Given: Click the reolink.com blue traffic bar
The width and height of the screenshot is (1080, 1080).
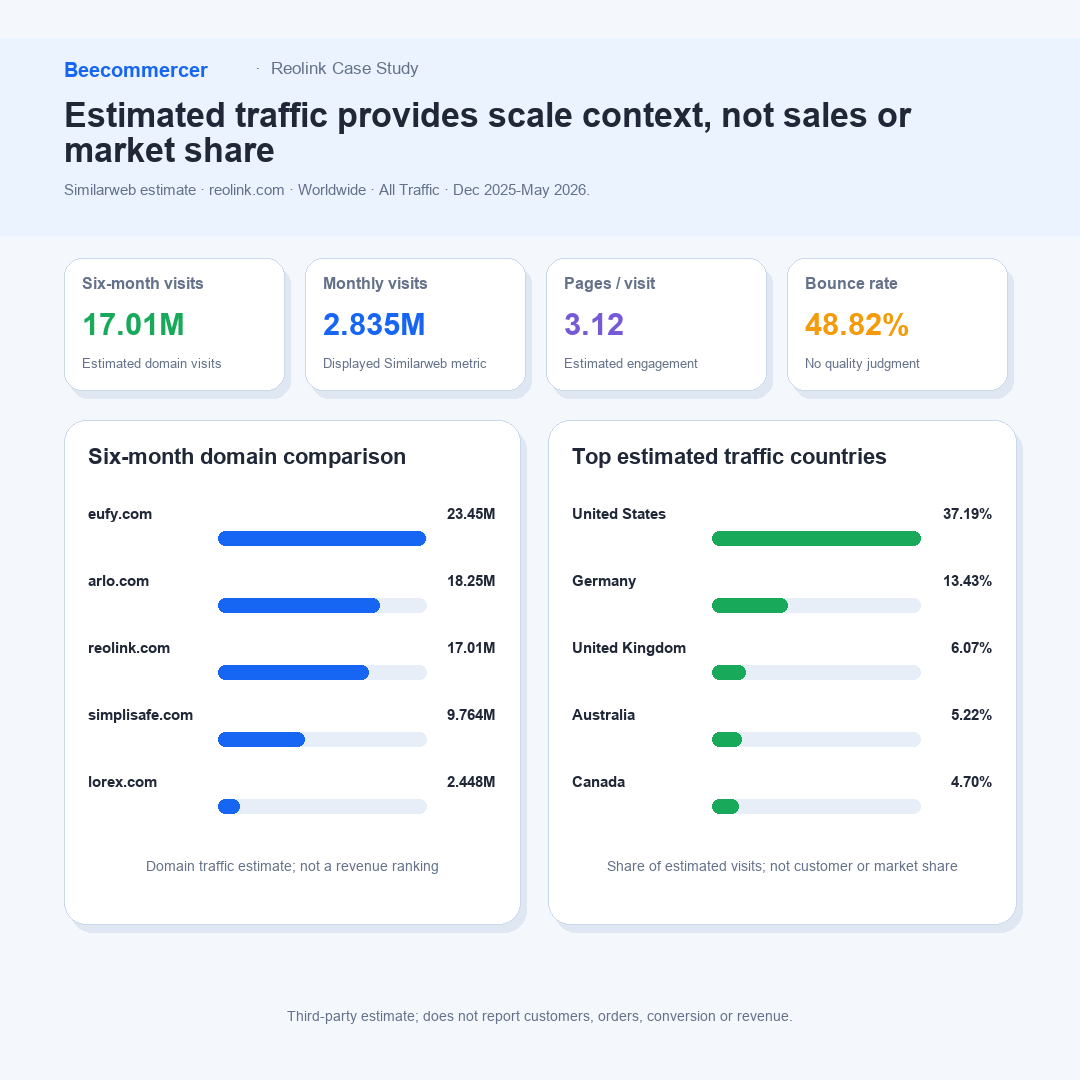Looking at the screenshot, I should pyautogui.click(x=293, y=672).
